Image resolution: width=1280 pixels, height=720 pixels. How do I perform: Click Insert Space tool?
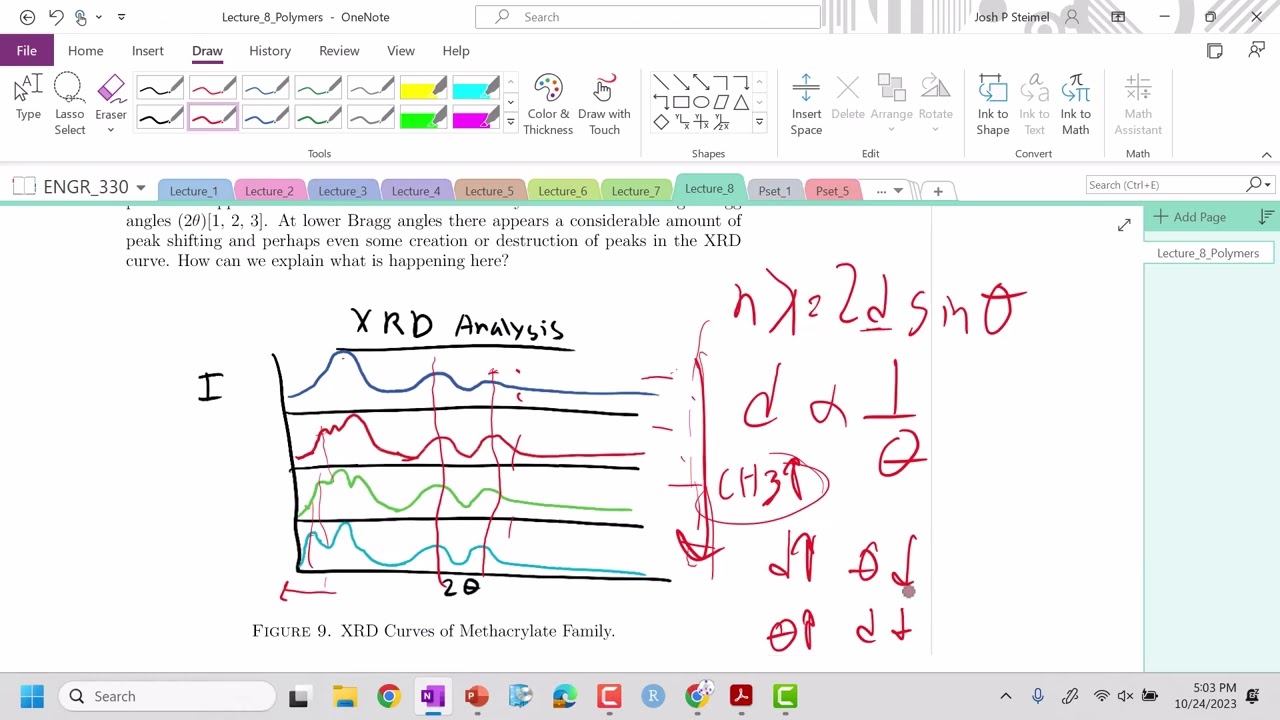(x=806, y=104)
